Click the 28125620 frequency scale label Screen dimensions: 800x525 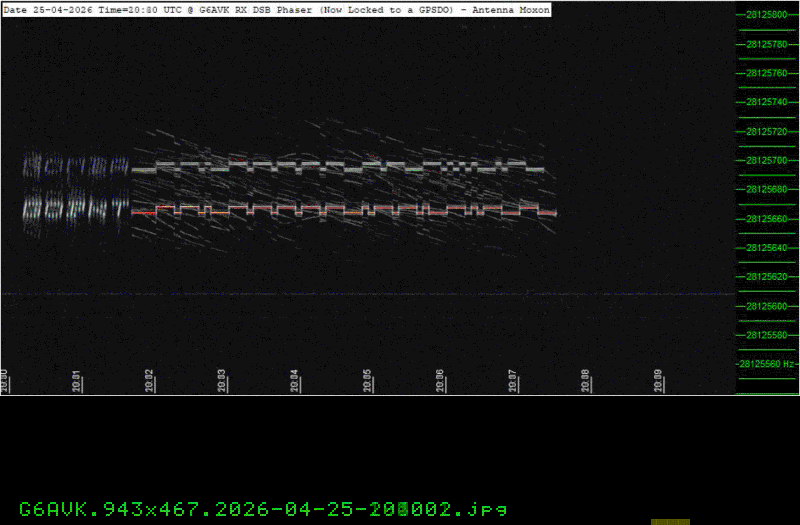(x=767, y=277)
